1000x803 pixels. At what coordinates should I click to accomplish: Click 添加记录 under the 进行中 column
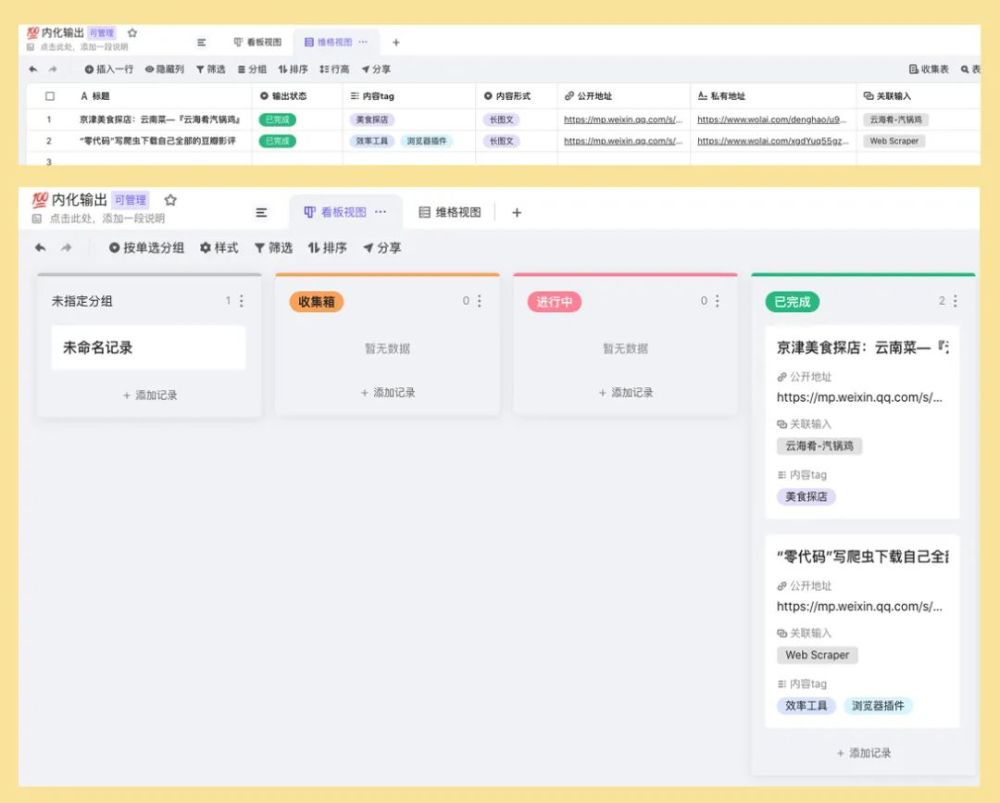click(626, 392)
